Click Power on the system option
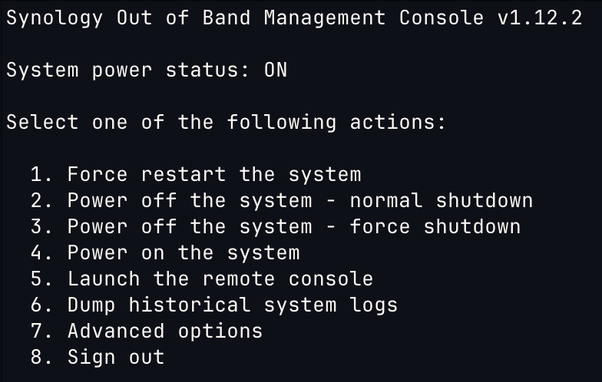Screen dimensions: 602x382 (165, 253)
